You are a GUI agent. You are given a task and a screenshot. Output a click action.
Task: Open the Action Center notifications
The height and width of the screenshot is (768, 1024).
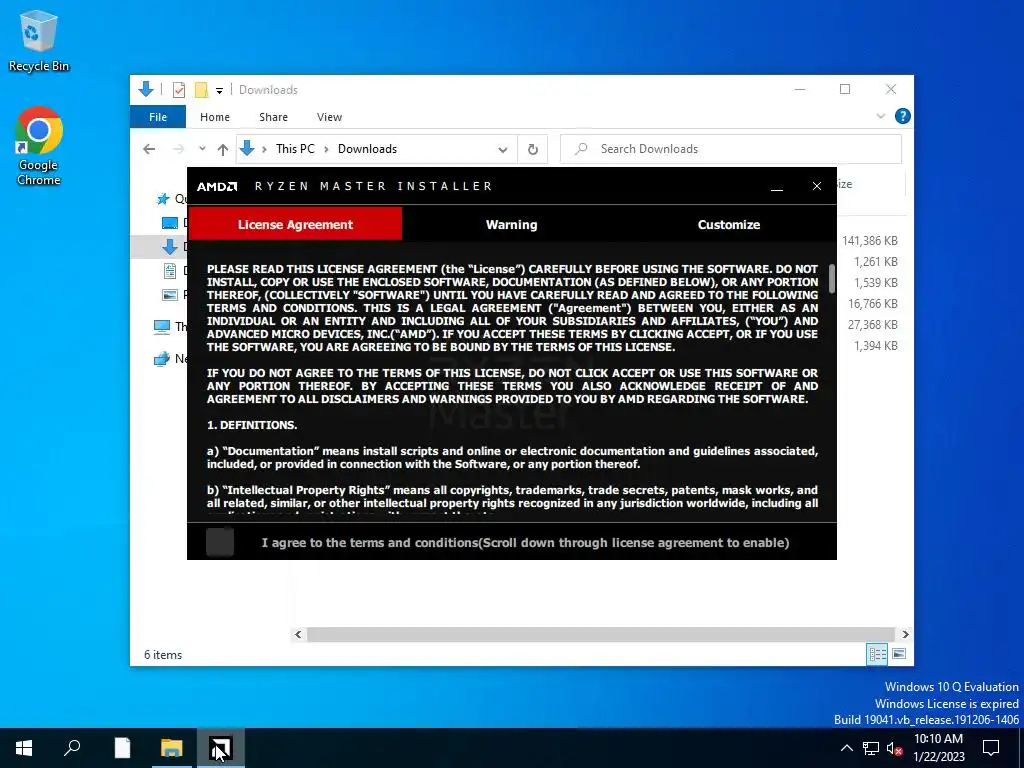[x=991, y=748]
